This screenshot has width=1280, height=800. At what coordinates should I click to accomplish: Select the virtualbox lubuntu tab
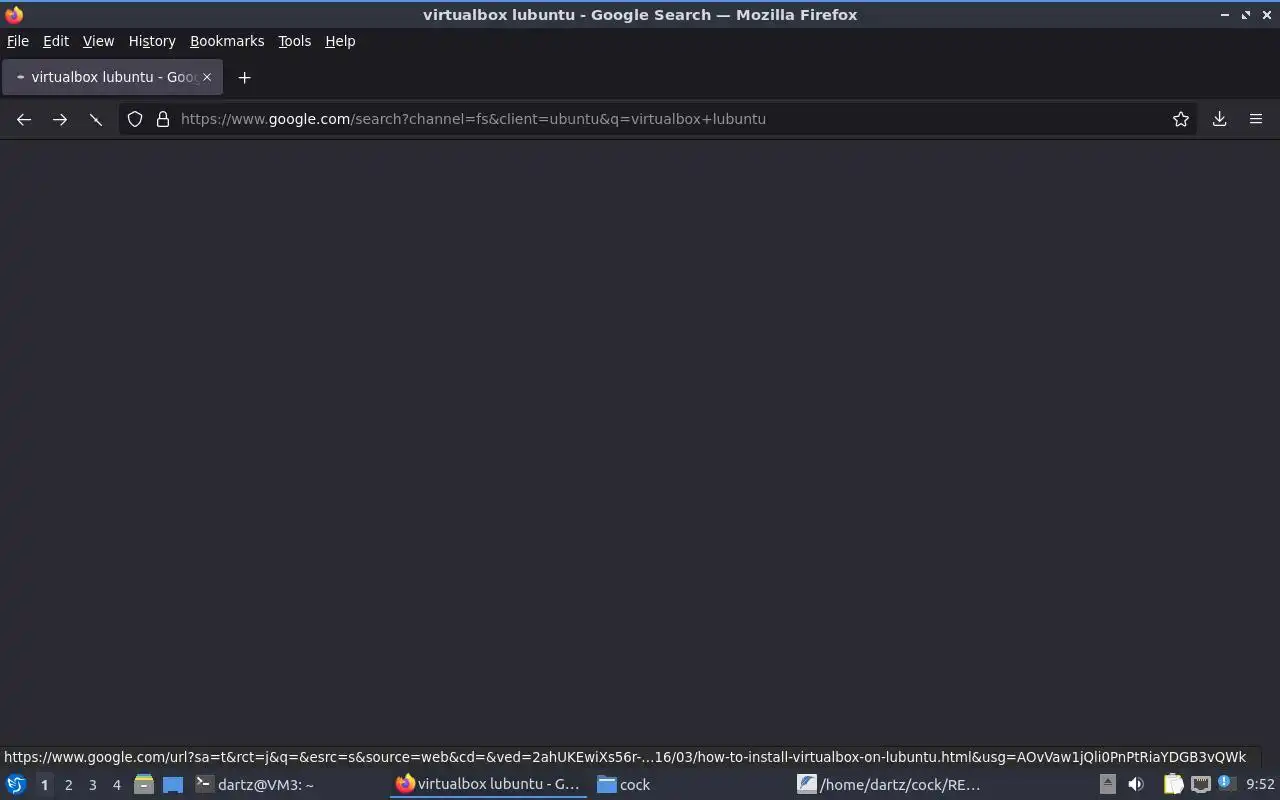click(112, 77)
